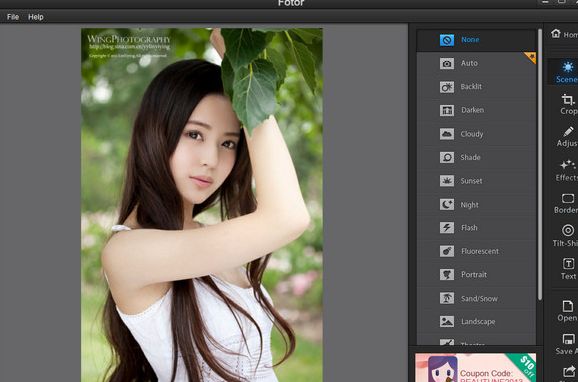Viewport: 578px width, 382px height.
Task: Click the Sand/Snow label text
Action: [x=479, y=299]
